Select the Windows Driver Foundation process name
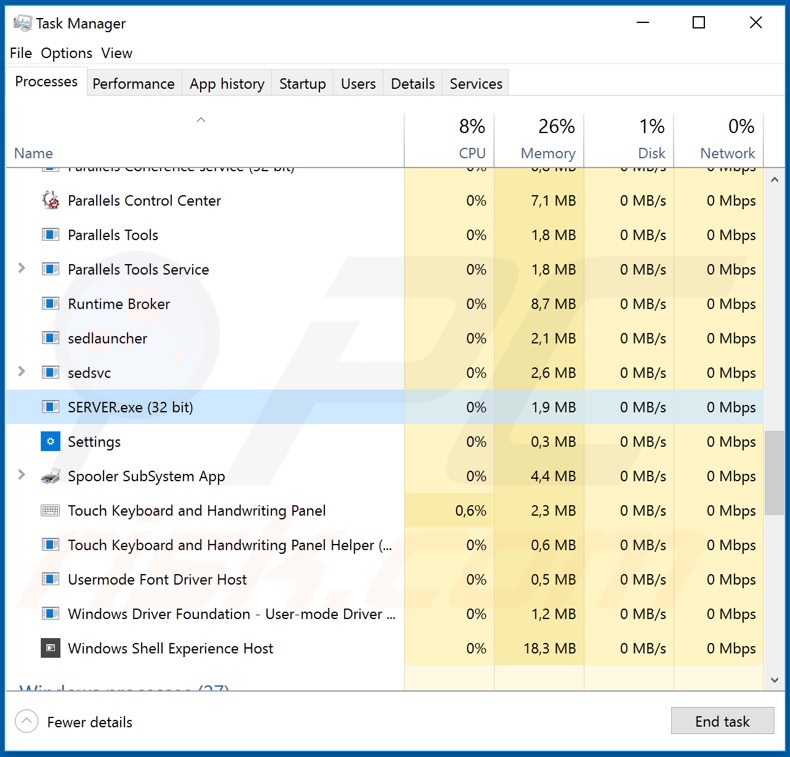 point(231,614)
